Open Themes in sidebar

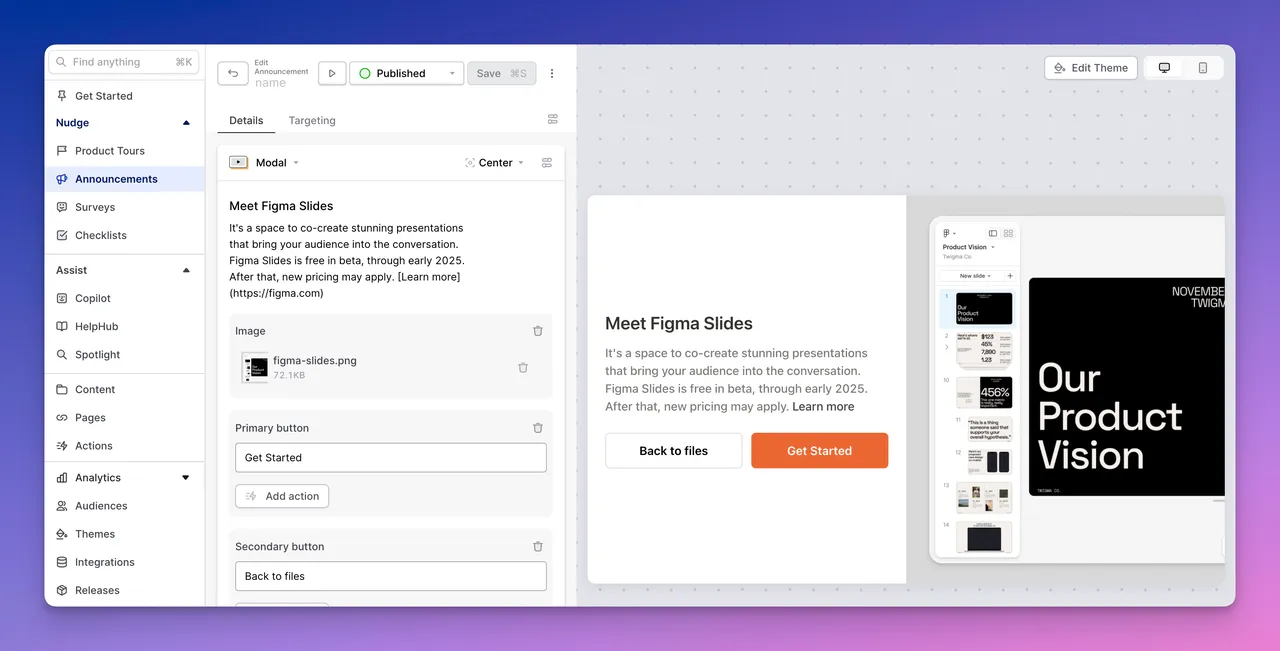(124, 534)
